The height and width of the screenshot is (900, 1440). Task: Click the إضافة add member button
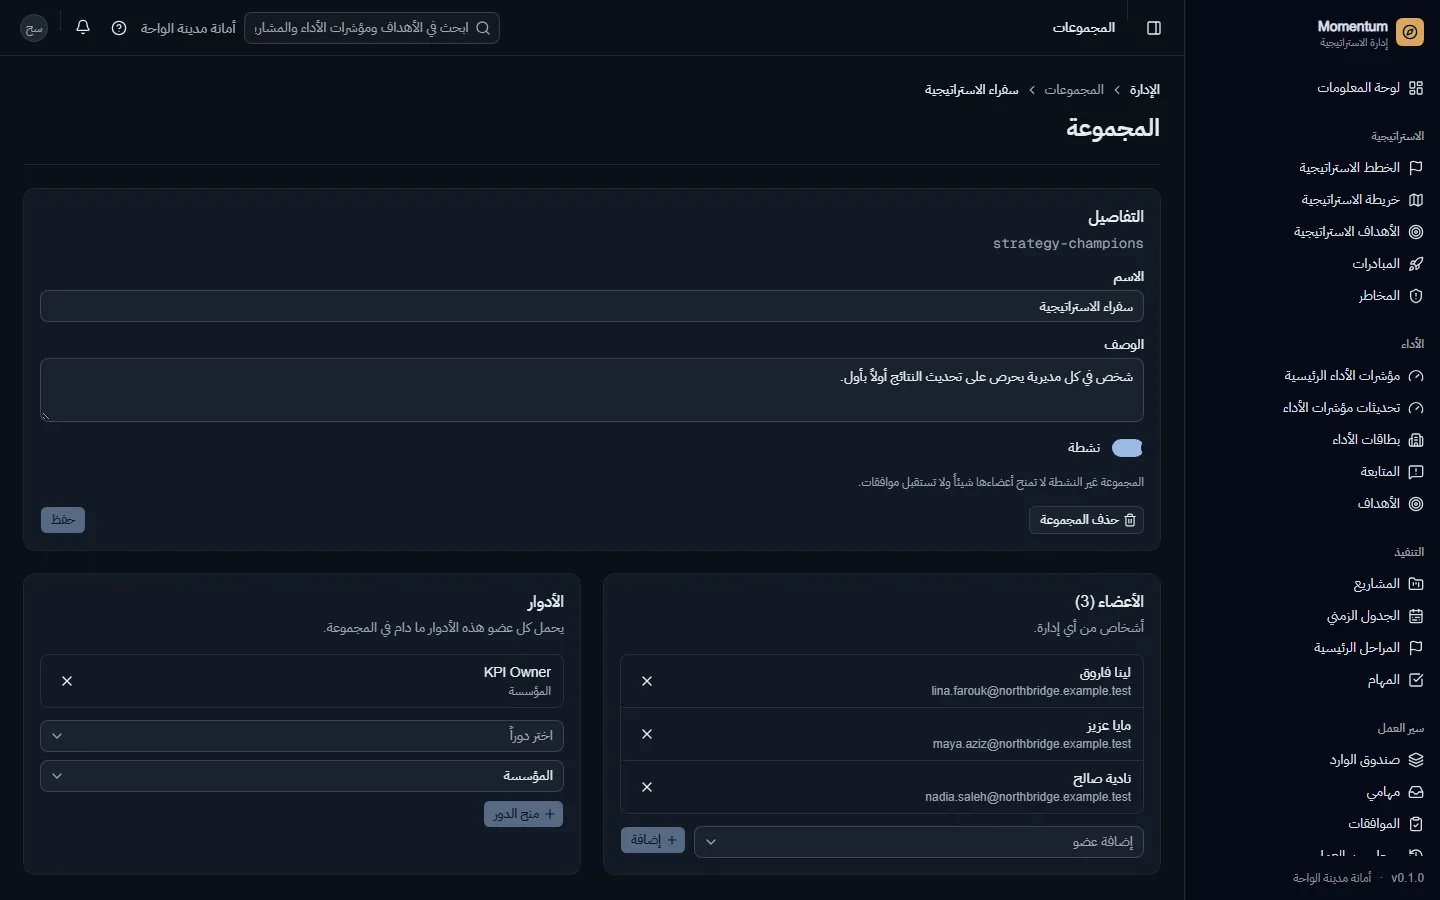[x=653, y=840]
